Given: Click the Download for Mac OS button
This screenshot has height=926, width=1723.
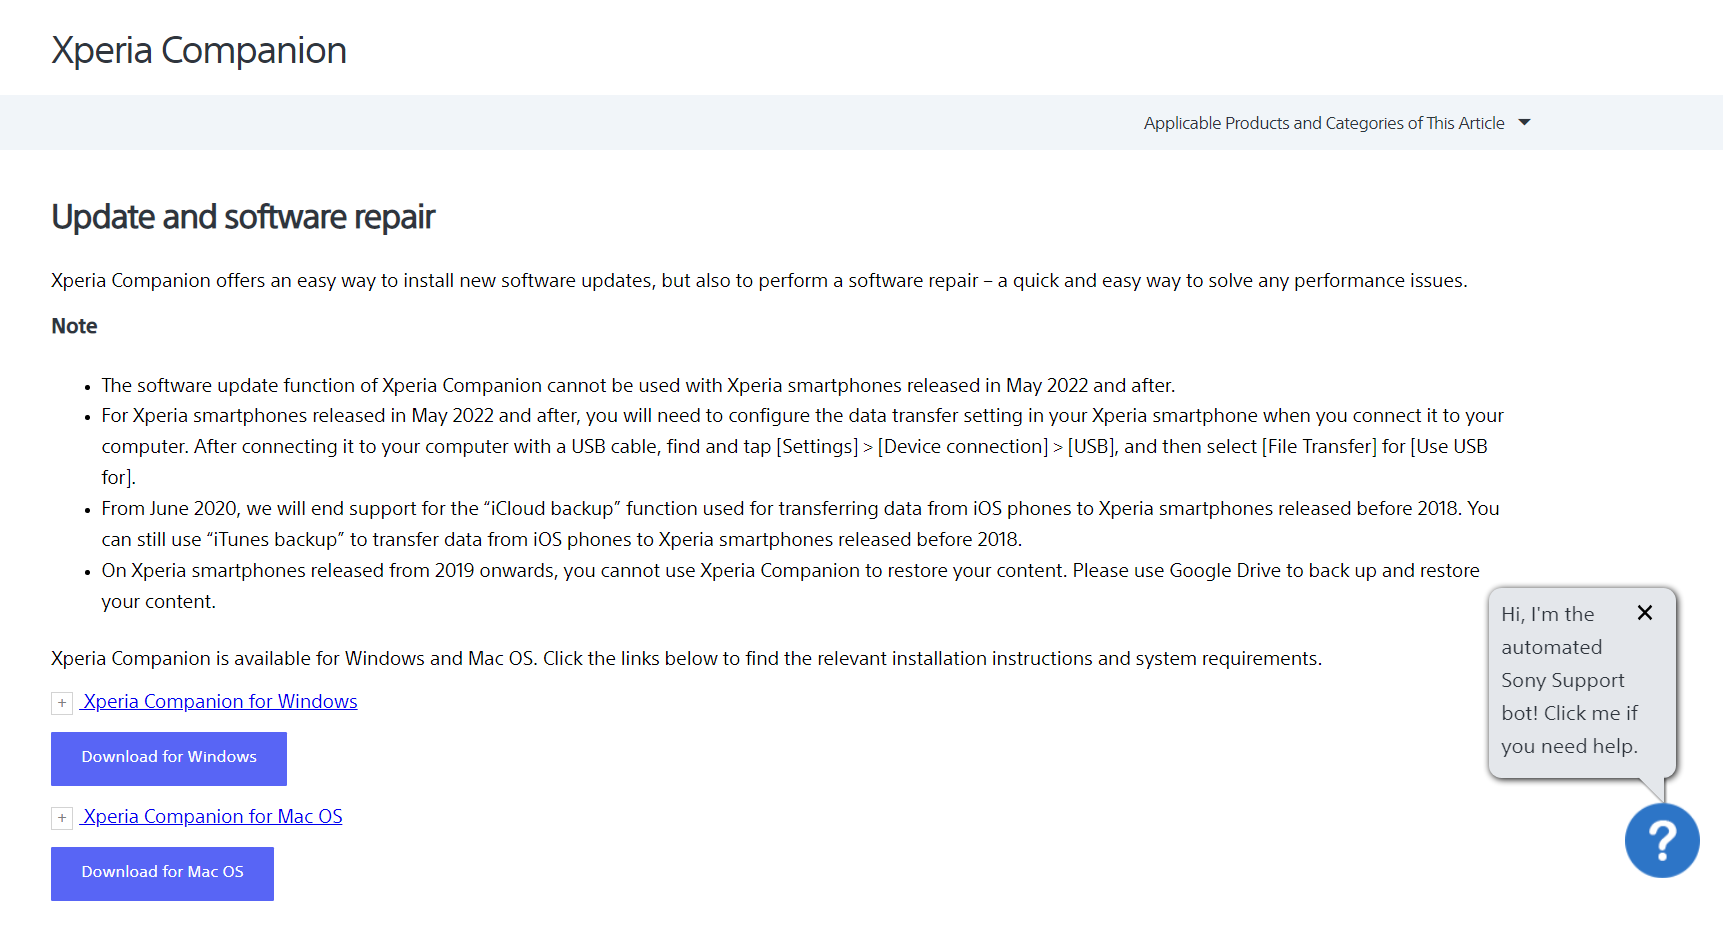Looking at the screenshot, I should click(162, 874).
